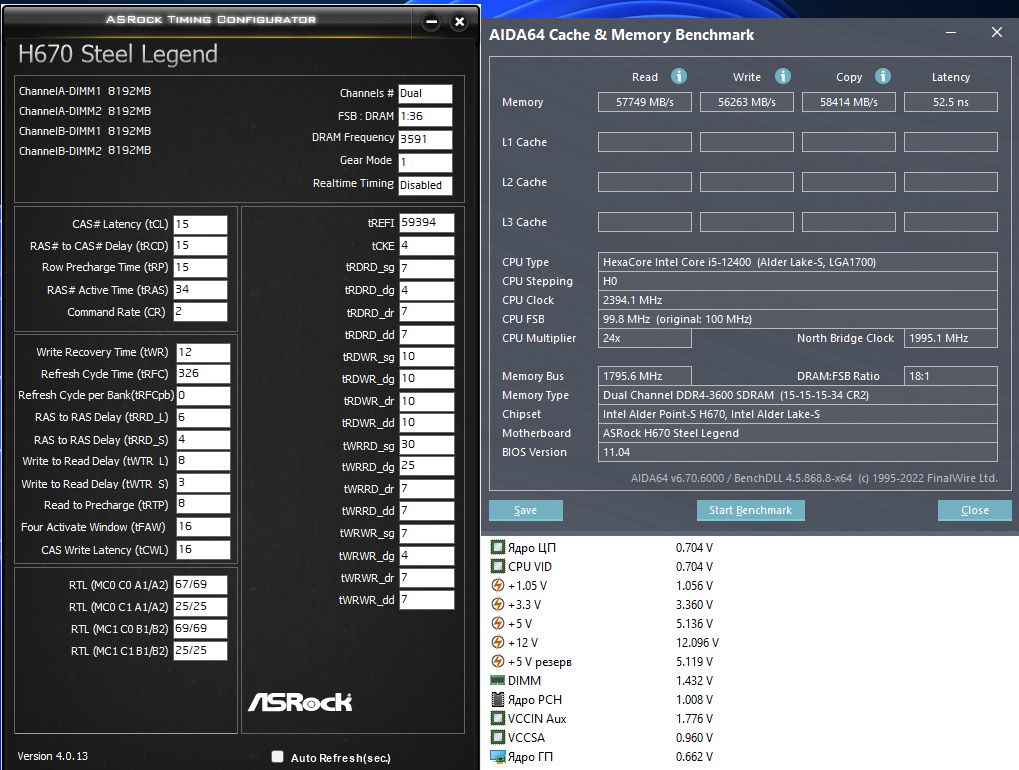The height and width of the screenshot is (770, 1019).
Task: Click the tCKE value field
Action: [x=426, y=246]
